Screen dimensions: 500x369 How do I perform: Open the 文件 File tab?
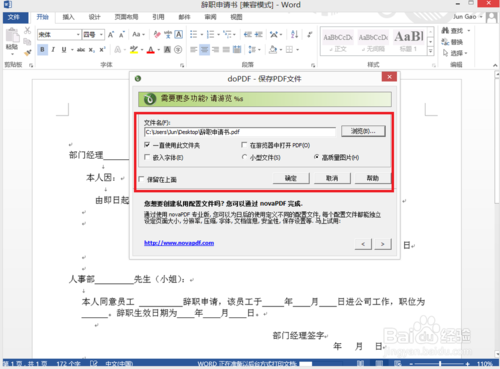point(14,17)
